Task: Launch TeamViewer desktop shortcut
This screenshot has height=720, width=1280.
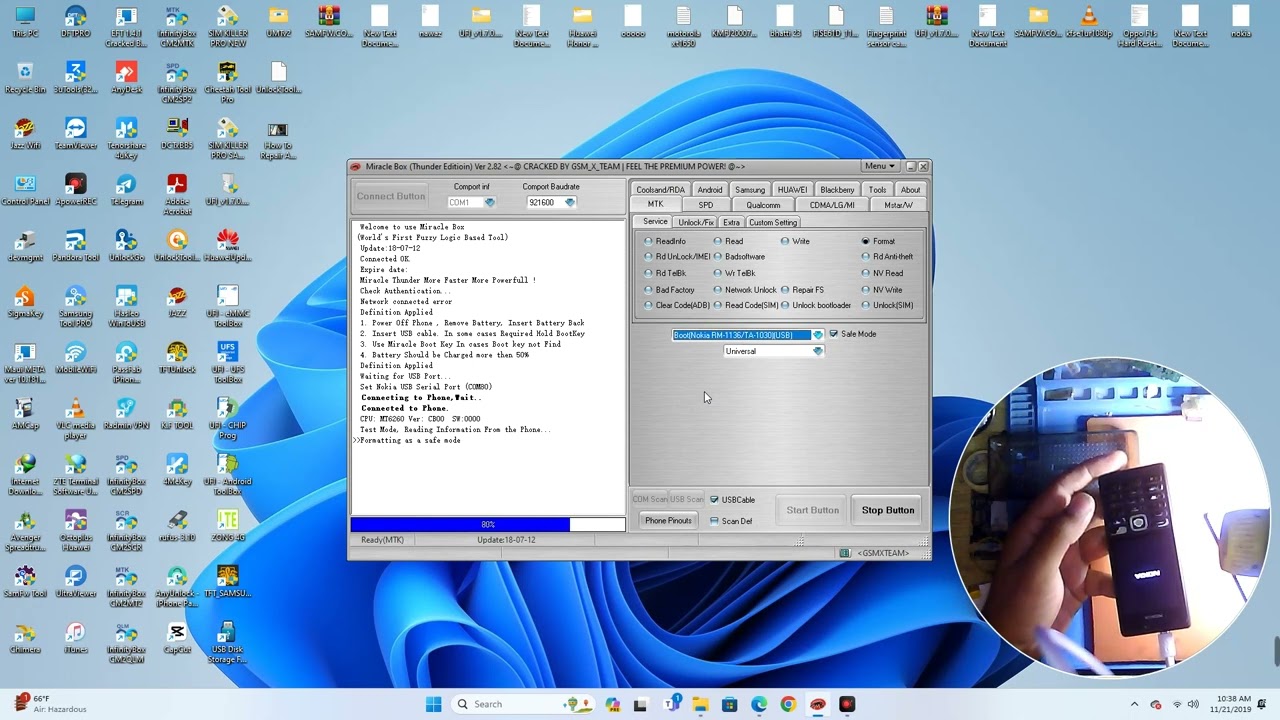Action: (75, 134)
